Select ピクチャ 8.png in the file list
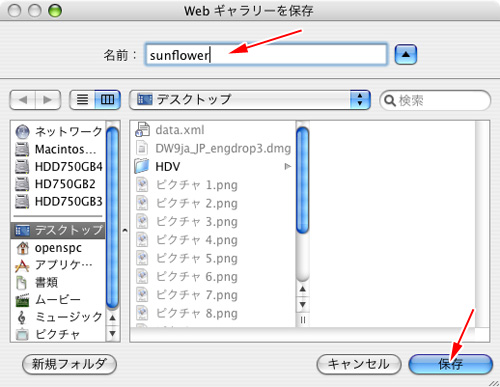Screen dimensions: 500x387 tap(214, 313)
